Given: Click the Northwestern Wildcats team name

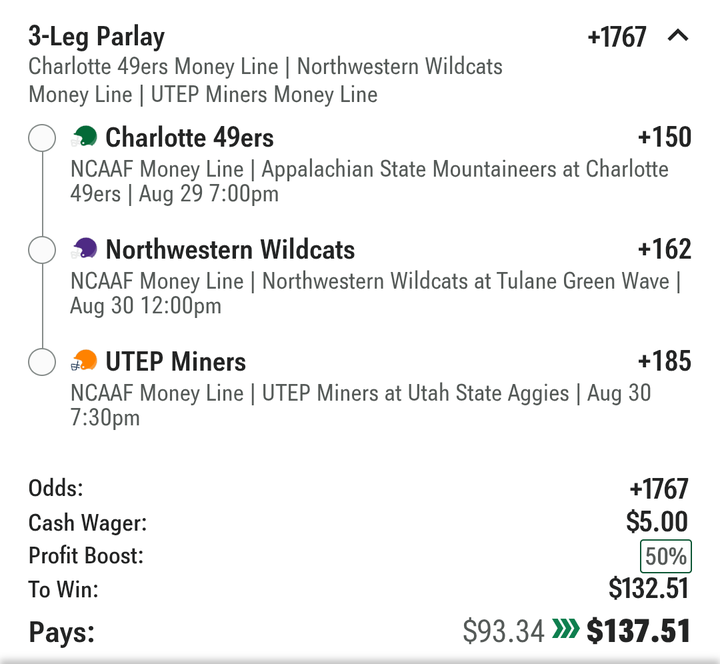Looking at the screenshot, I should pos(230,249).
